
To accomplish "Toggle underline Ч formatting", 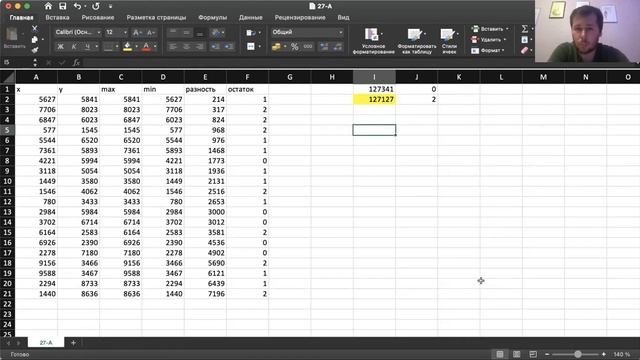I will point(87,47).
